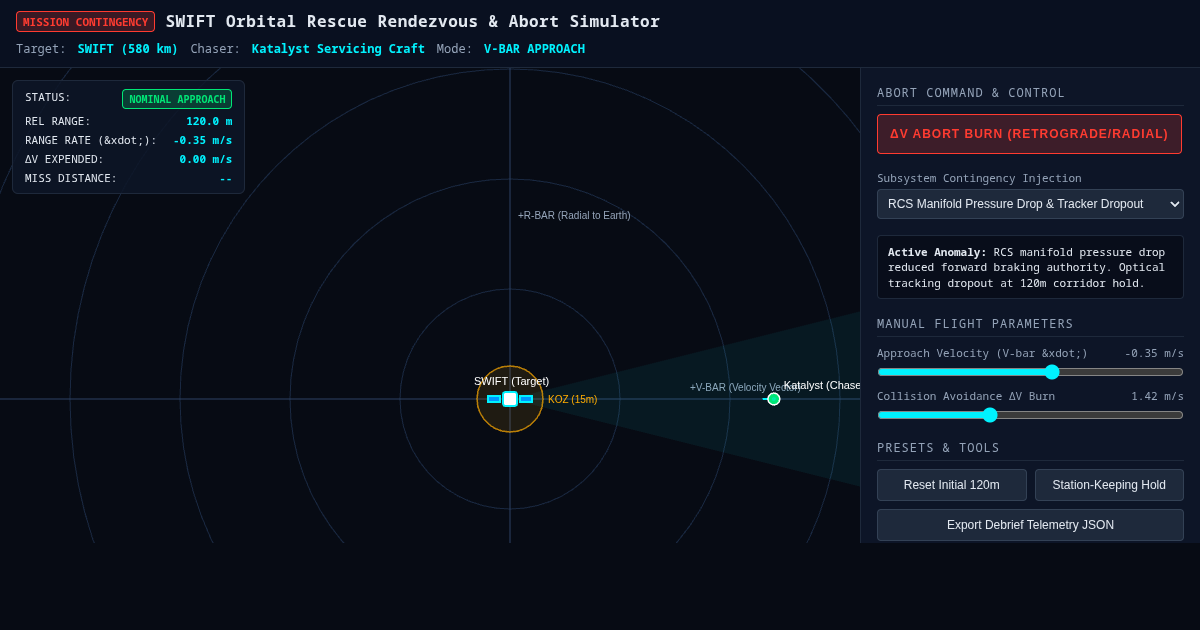Viewport: 1200px width, 630px height.
Task: Click the Station-Keeping Hold button
Action: [1109, 485]
